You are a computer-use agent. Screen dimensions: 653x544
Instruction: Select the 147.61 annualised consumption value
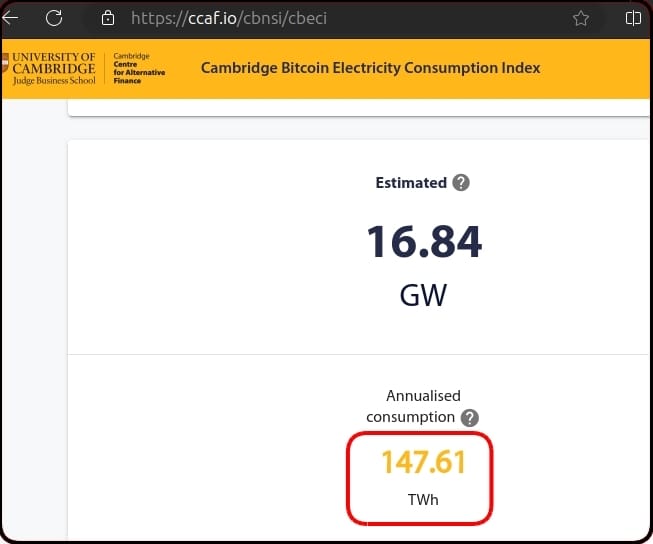click(424, 462)
